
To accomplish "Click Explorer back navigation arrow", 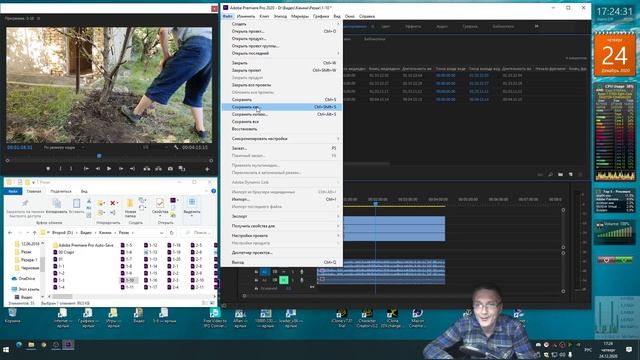I will coord(10,233).
